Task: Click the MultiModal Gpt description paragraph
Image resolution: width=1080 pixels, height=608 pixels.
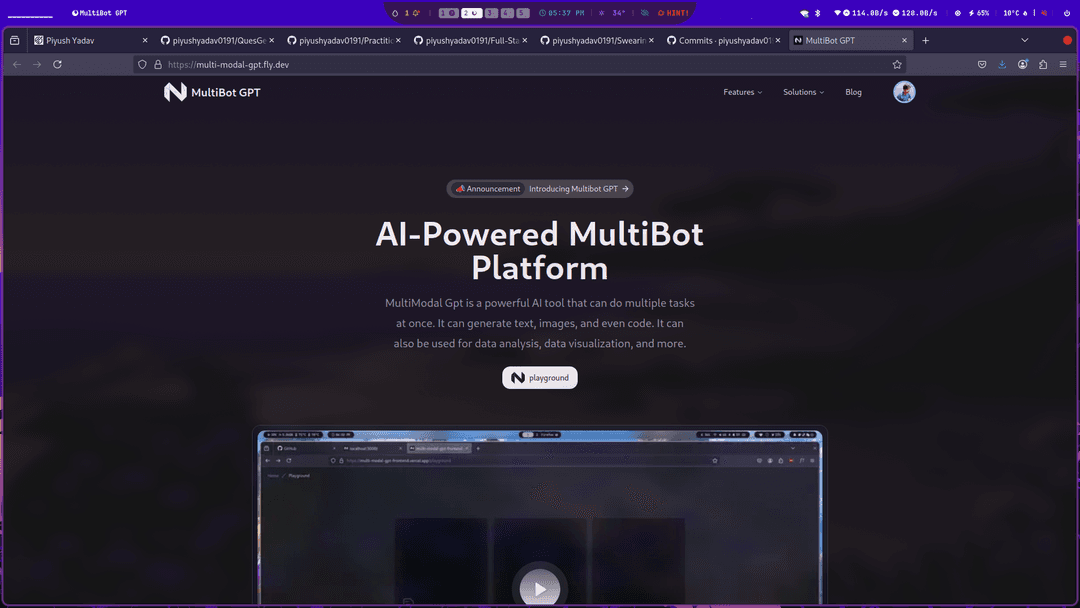Action: (540, 323)
